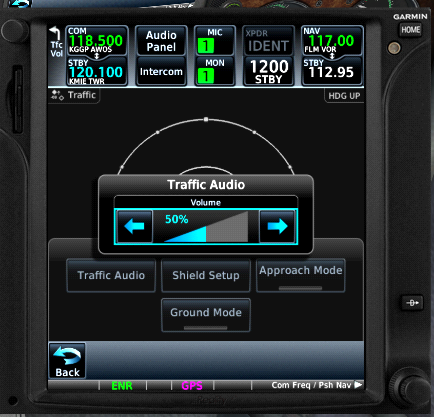The height and width of the screenshot is (417, 434).
Task: Click the upper left volume knob
Action: [x=14, y=31]
